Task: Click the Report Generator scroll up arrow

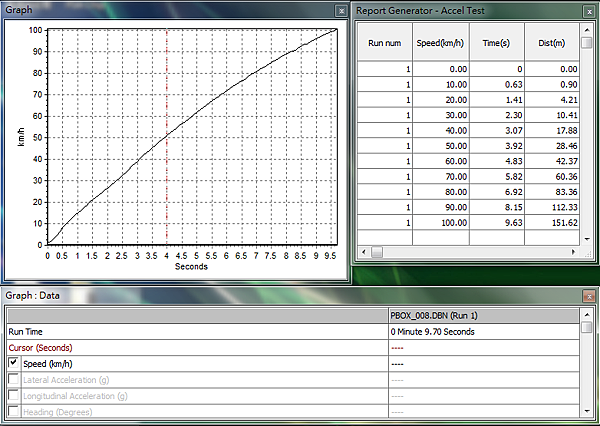Action: pyautogui.click(x=587, y=29)
